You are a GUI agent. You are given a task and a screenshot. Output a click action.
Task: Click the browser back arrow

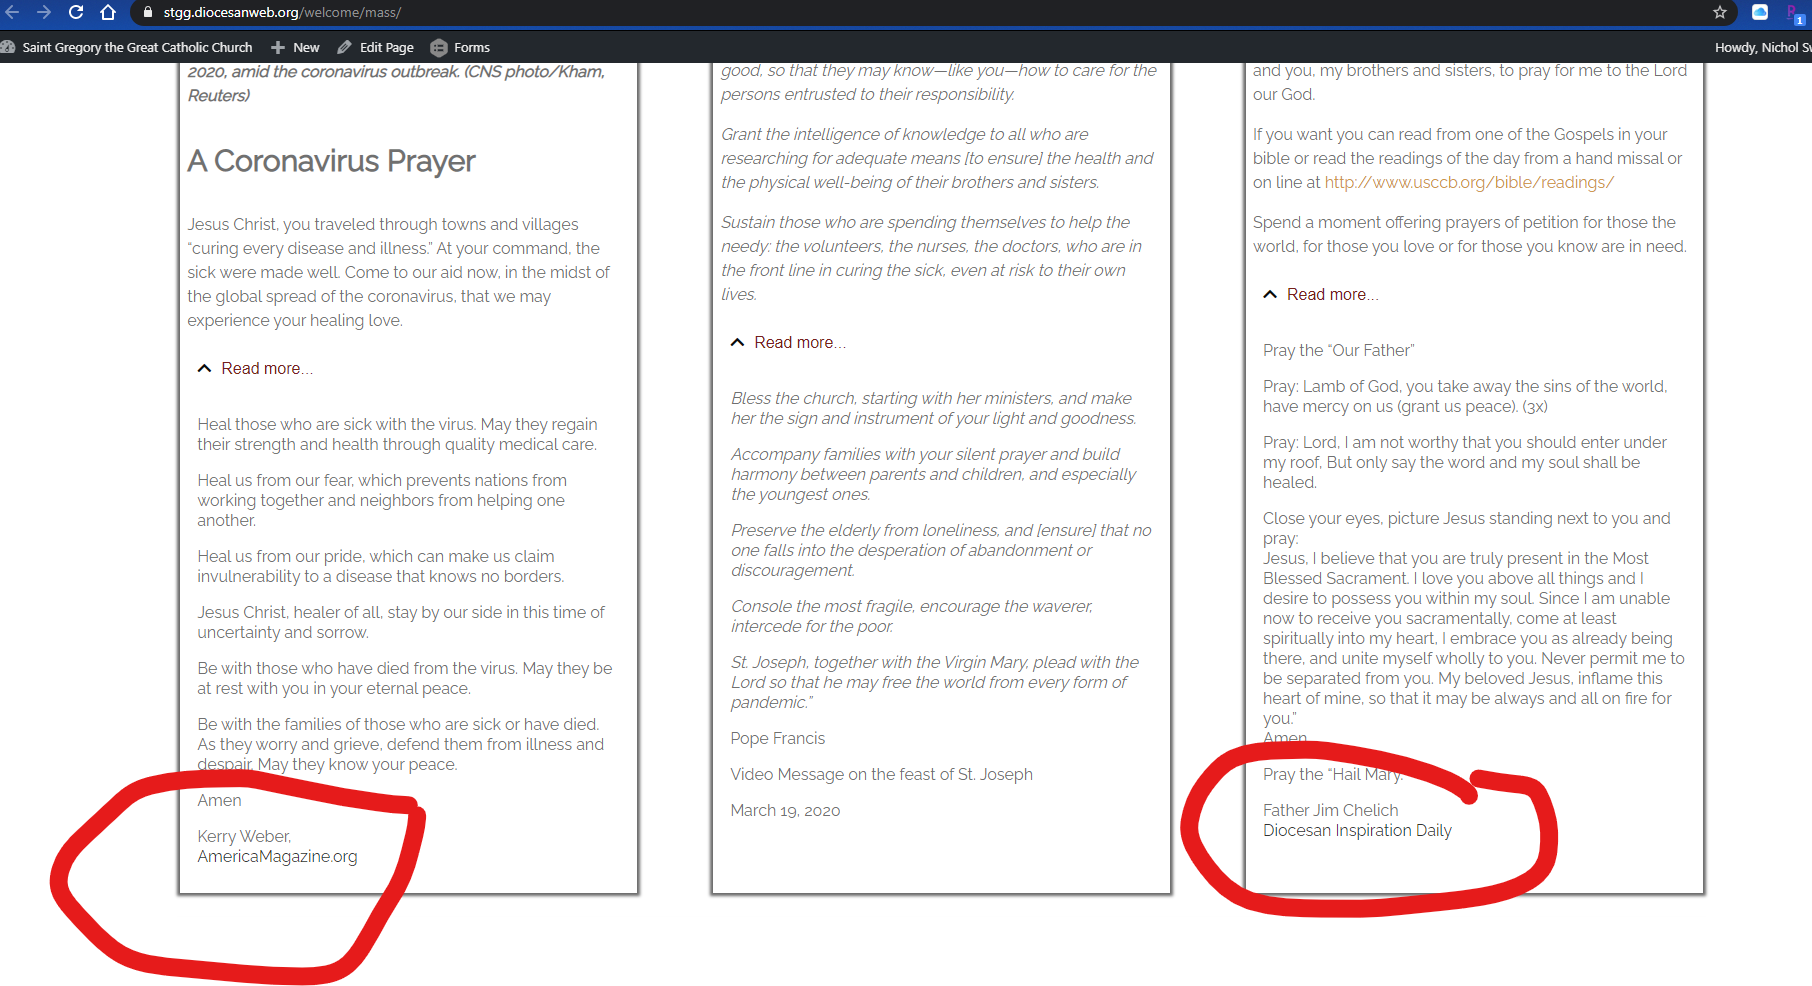pos(12,12)
